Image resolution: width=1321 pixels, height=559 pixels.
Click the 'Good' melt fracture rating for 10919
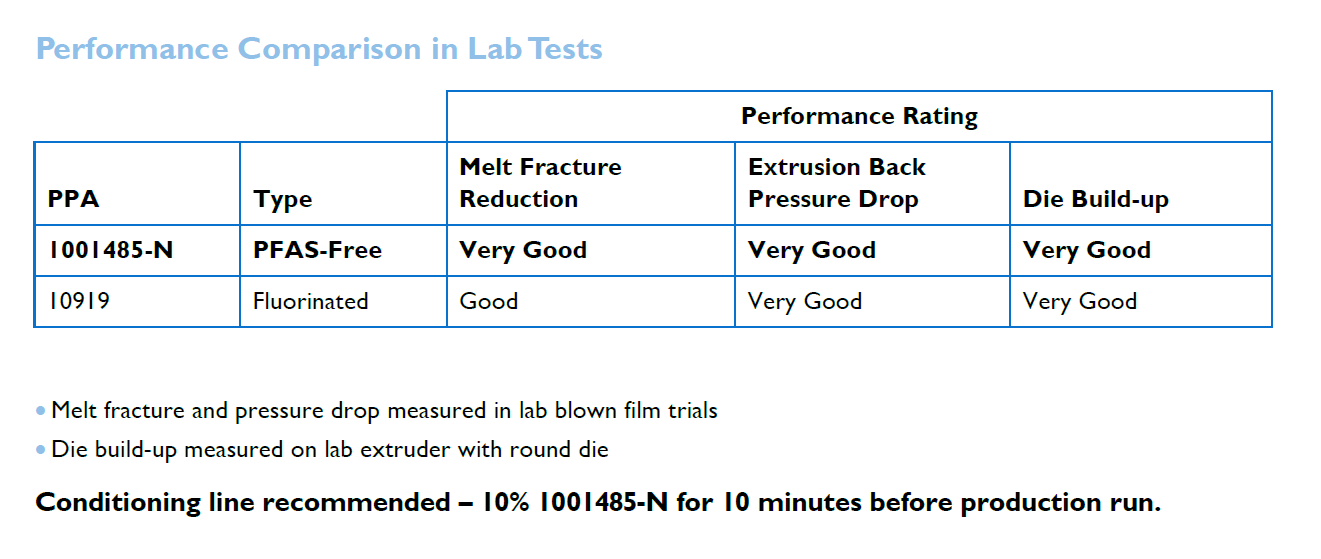click(489, 301)
